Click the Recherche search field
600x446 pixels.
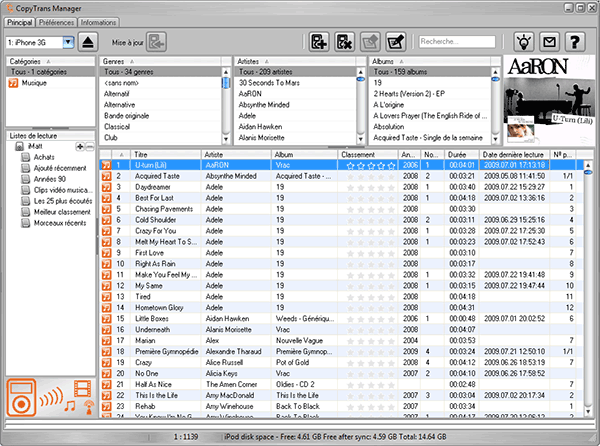pyautogui.click(x=457, y=42)
